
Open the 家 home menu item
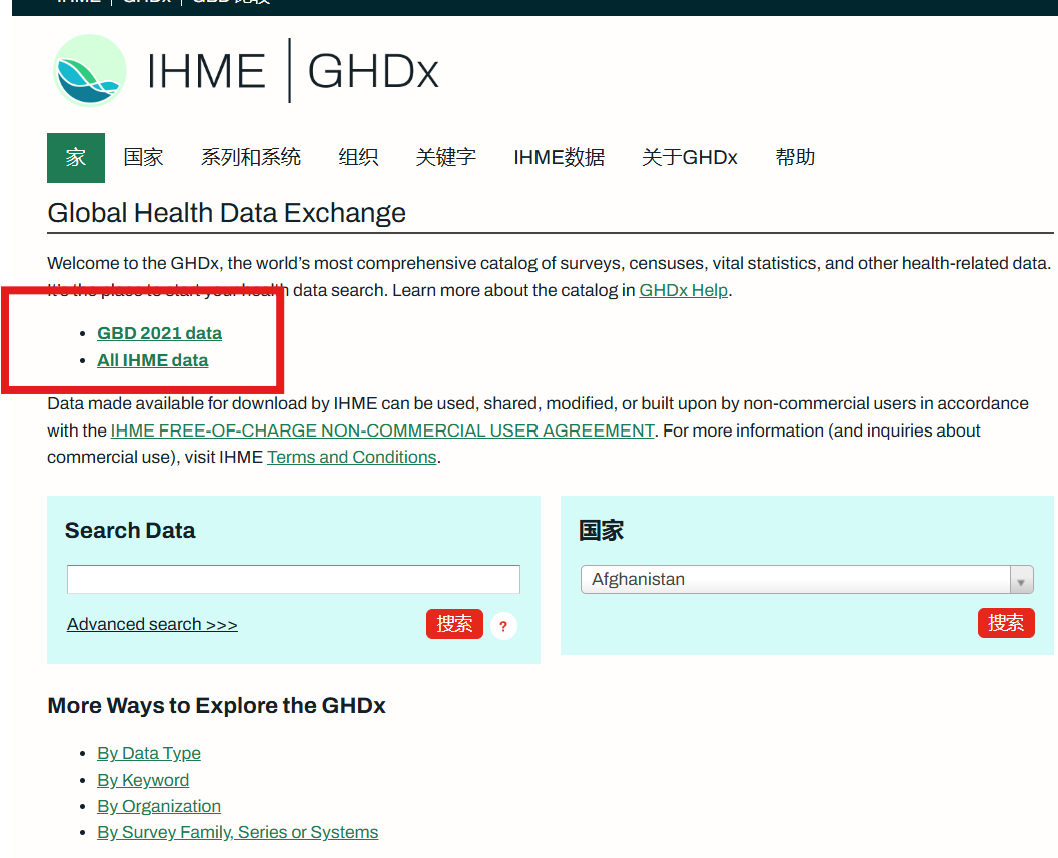click(x=76, y=158)
